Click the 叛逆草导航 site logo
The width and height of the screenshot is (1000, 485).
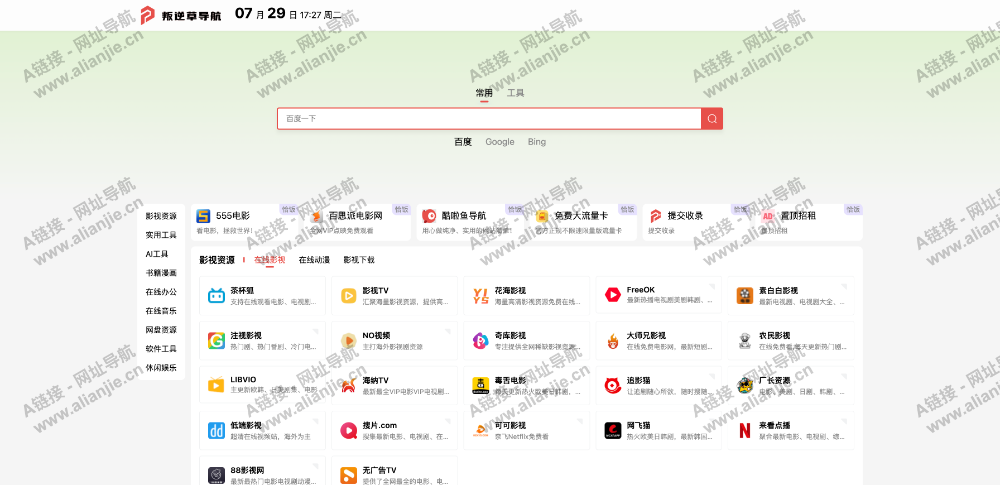click(180, 15)
